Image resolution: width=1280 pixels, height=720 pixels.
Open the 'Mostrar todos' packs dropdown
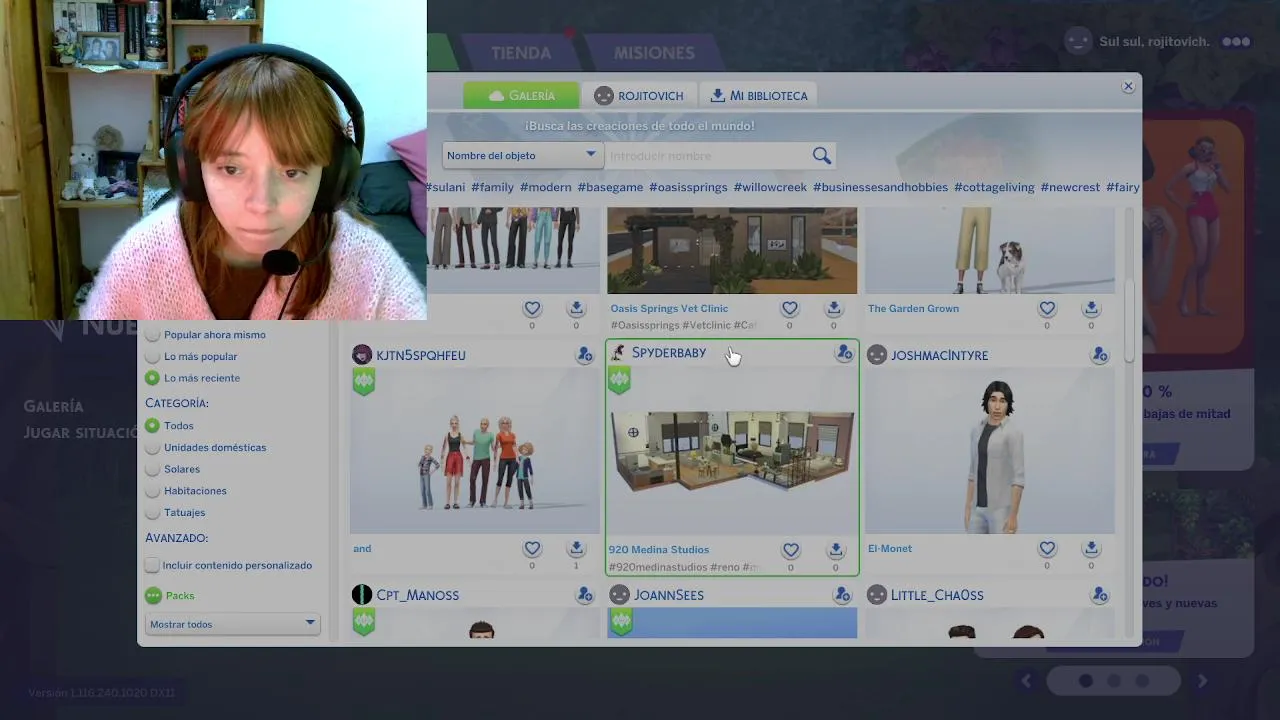click(232, 624)
